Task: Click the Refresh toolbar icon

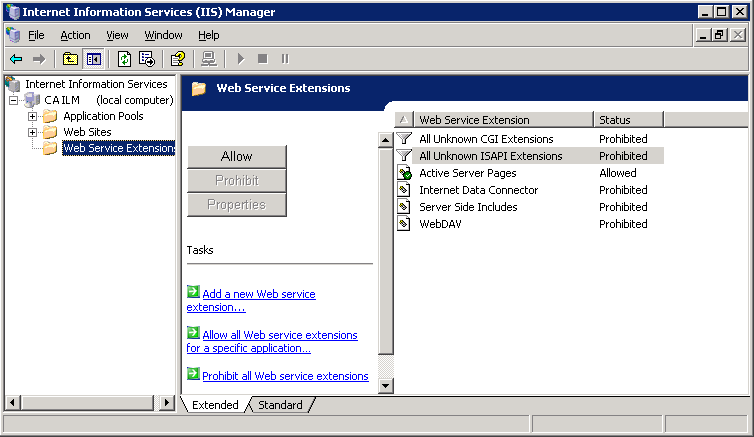Action: 125,59
